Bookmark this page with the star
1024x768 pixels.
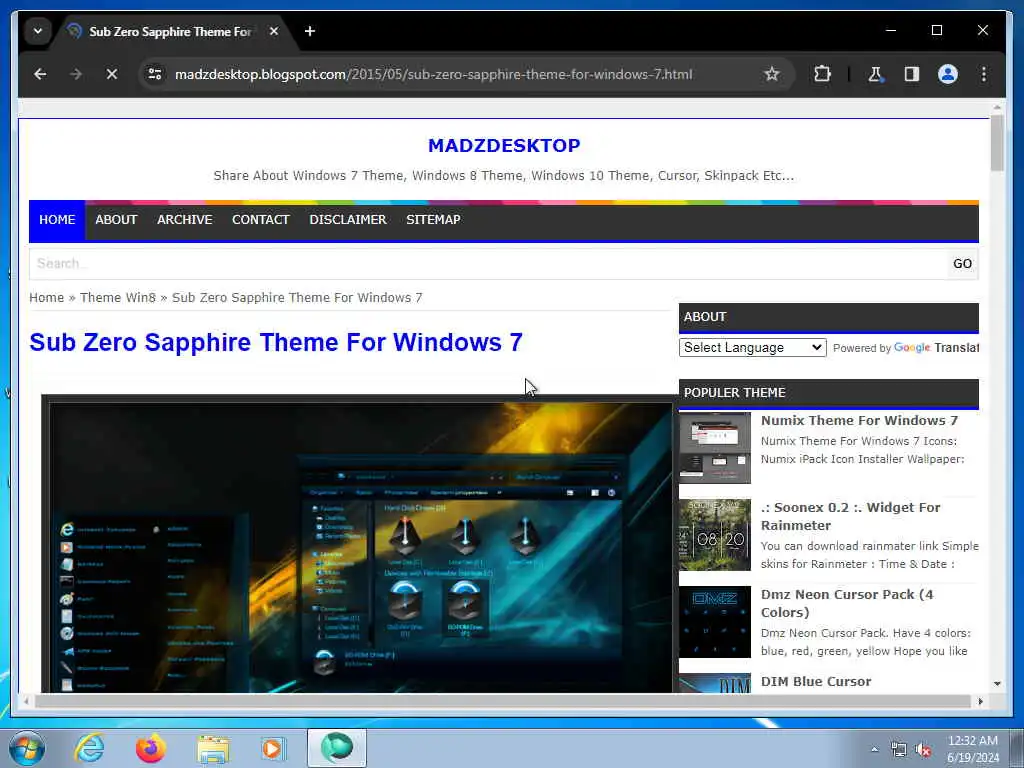pos(772,74)
